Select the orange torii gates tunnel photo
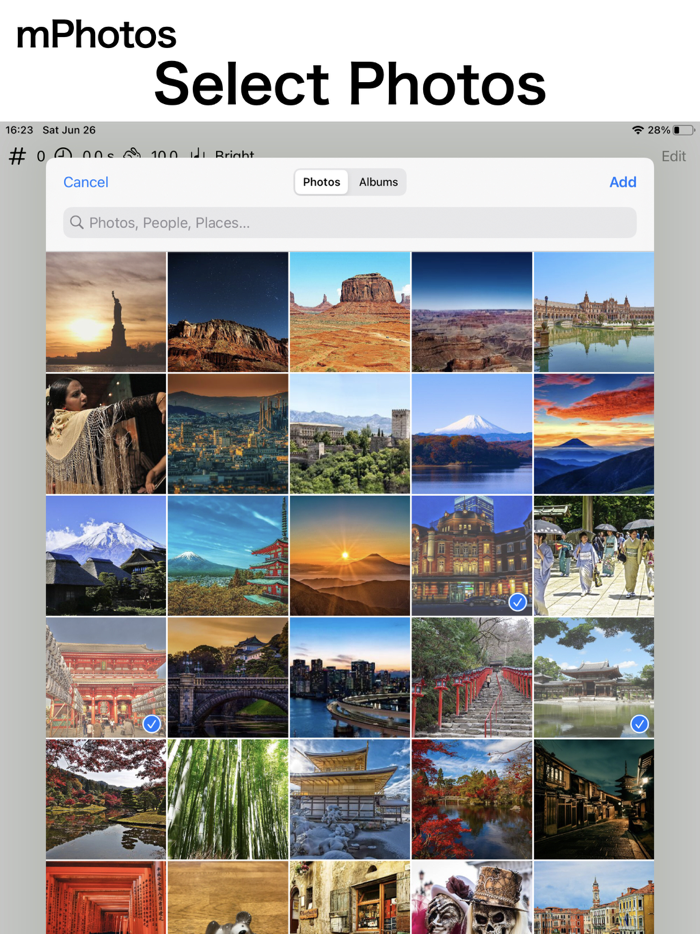 (106, 897)
